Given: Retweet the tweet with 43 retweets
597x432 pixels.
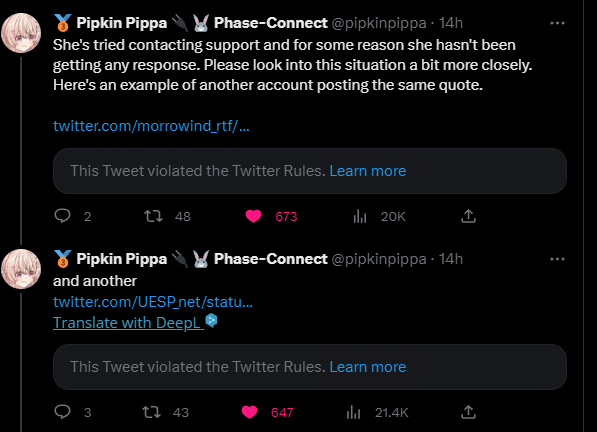Looking at the screenshot, I should pyautogui.click(x=152, y=412).
